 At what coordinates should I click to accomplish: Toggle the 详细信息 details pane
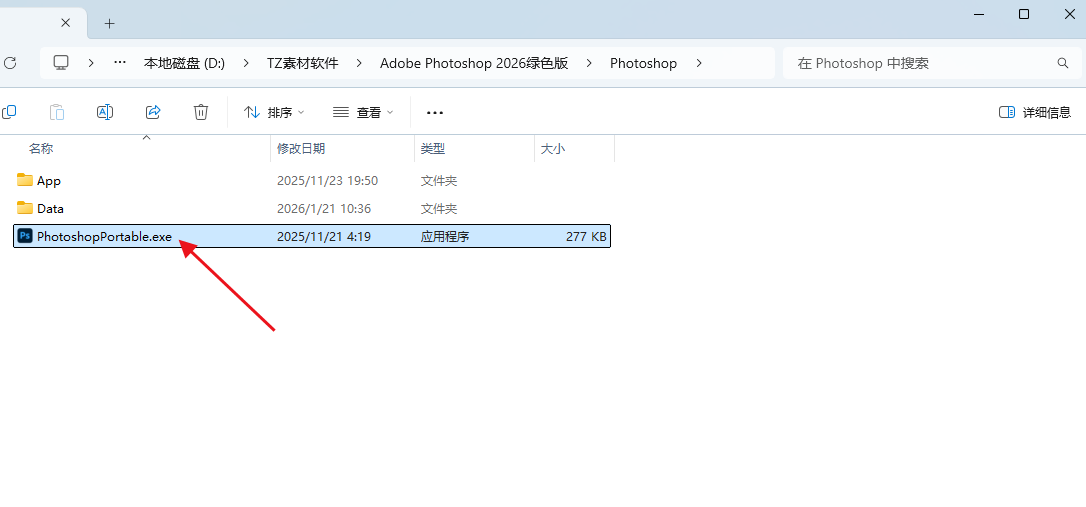tap(1035, 112)
